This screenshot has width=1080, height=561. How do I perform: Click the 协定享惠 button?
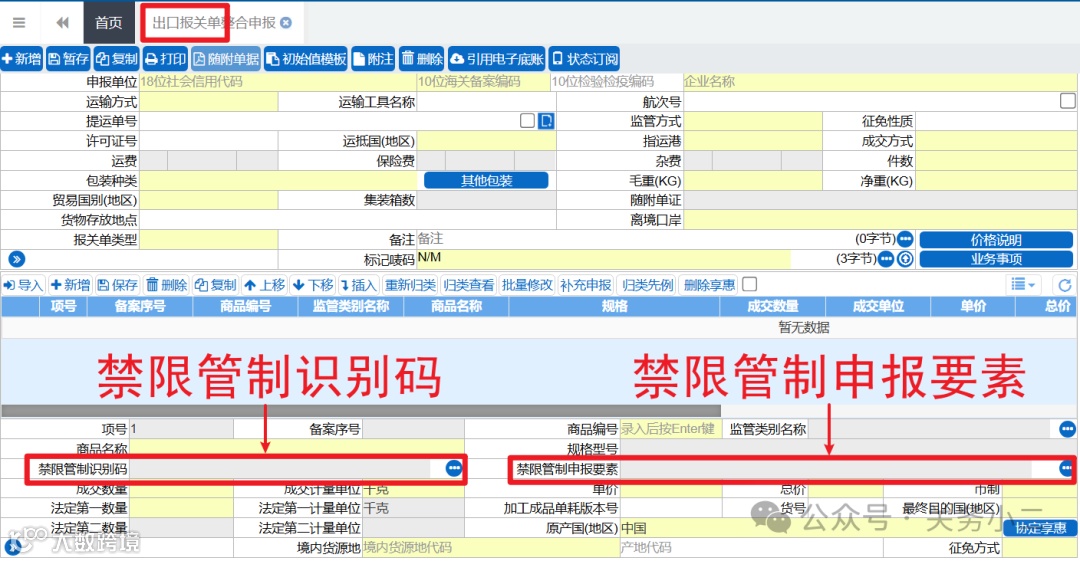[x=1040, y=528]
